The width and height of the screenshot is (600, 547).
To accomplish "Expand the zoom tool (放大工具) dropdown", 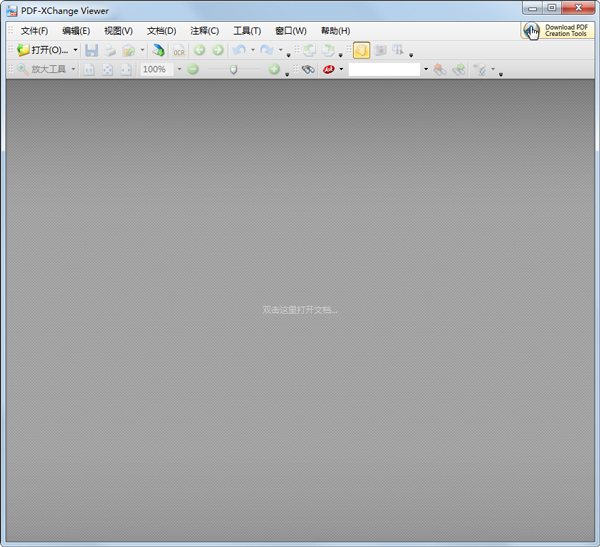I will [x=73, y=69].
